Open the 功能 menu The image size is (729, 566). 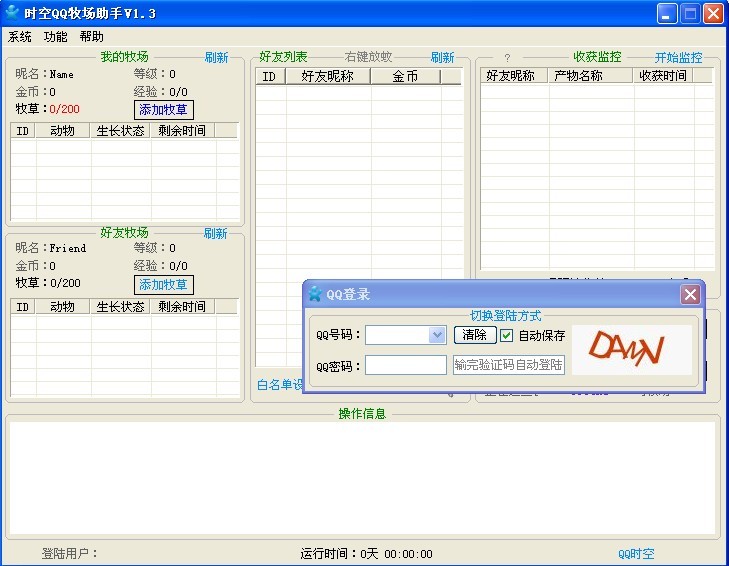click(x=55, y=37)
